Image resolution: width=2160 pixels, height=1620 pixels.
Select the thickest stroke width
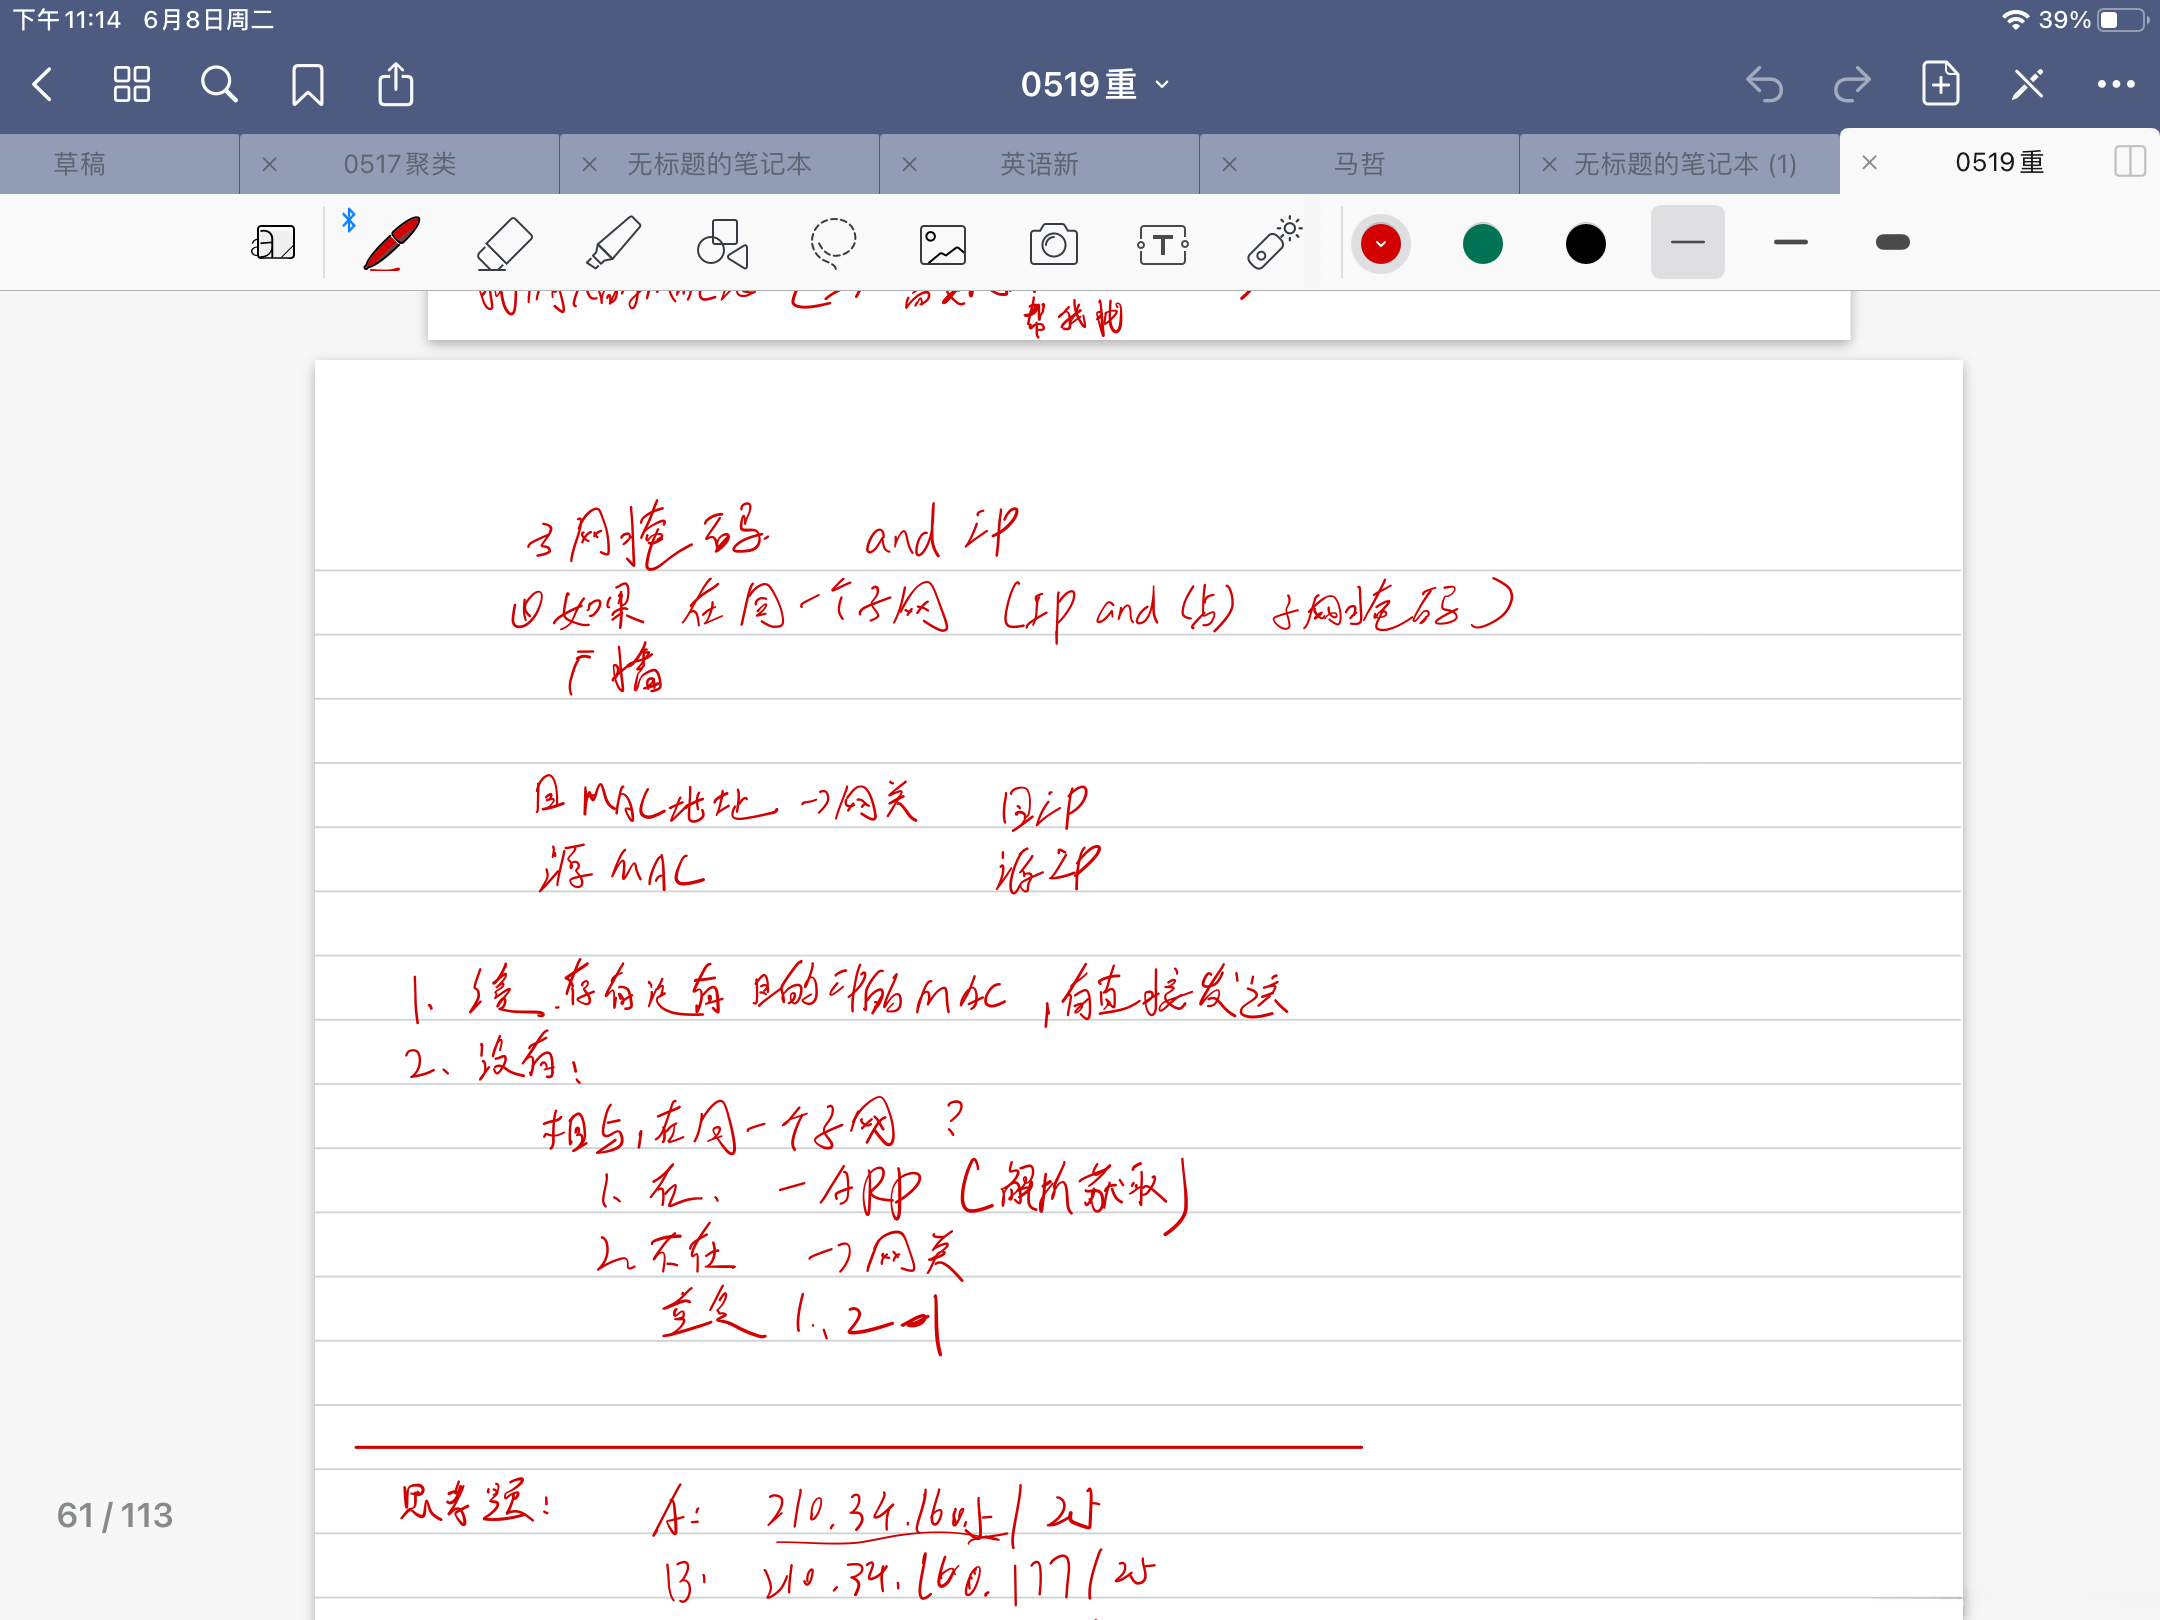pyautogui.click(x=1891, y=242)
